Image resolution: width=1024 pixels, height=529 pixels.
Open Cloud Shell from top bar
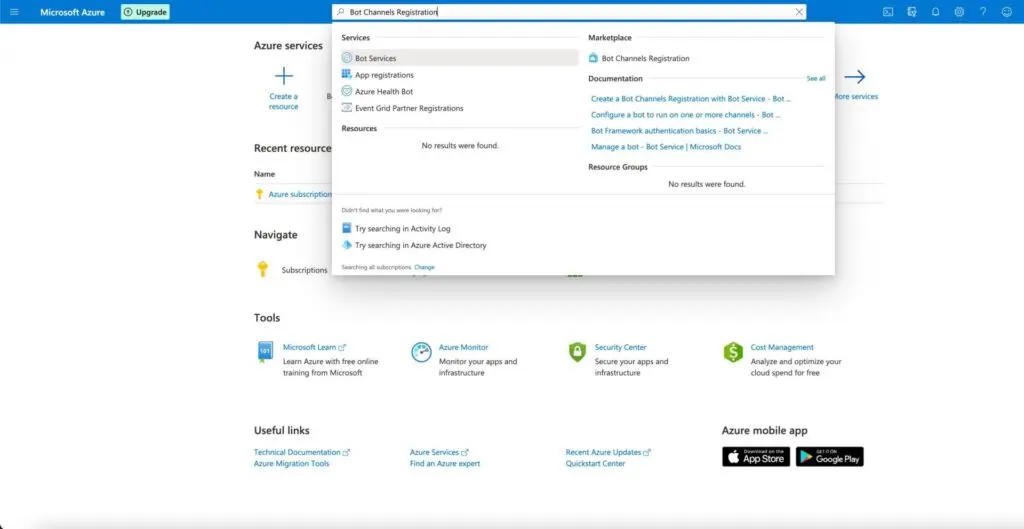888,12
